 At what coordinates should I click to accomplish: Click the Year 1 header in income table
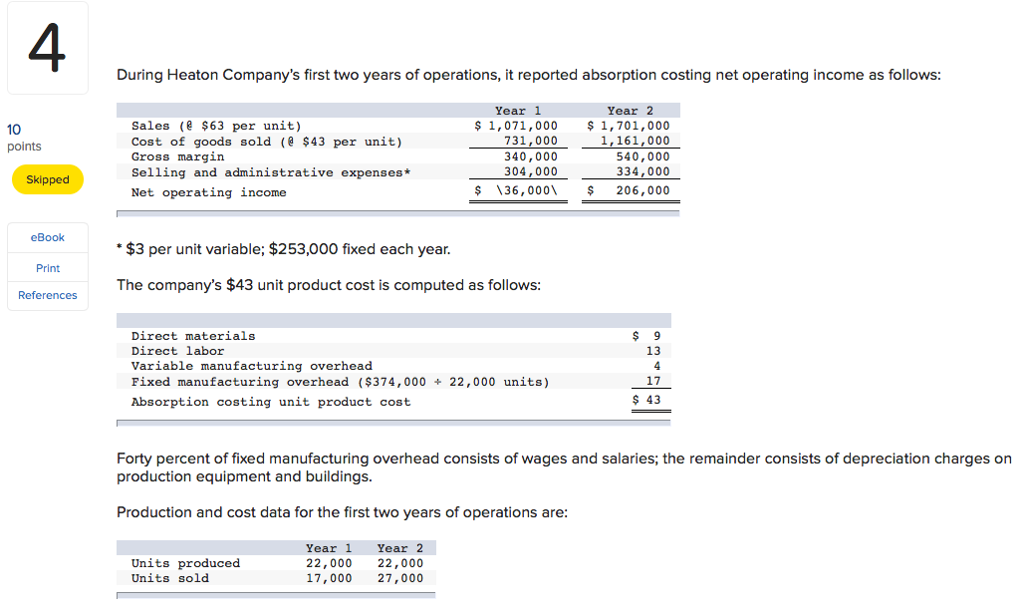517,111
